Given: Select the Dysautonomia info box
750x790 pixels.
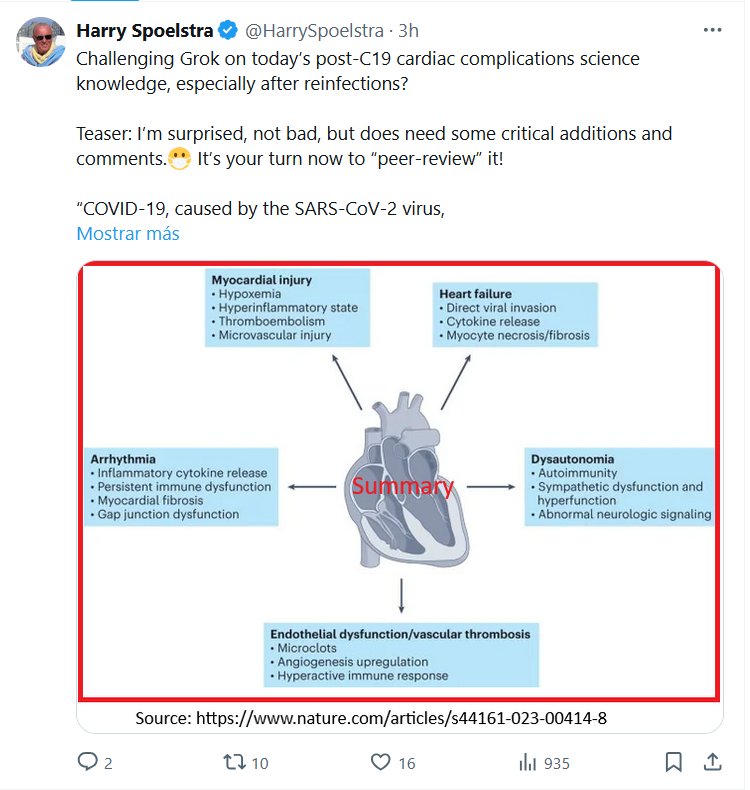Looking at the screenshot, I should [x=620, y=486].
